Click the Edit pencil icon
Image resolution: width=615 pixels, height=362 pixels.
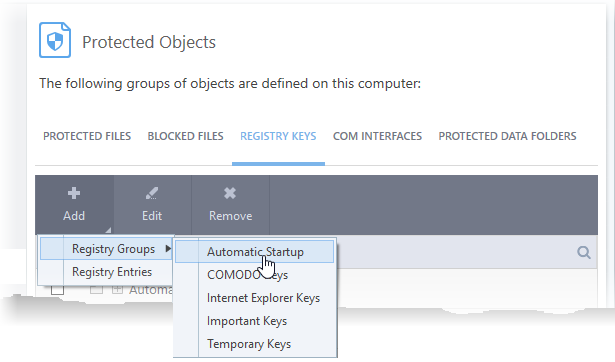point(152,193)
